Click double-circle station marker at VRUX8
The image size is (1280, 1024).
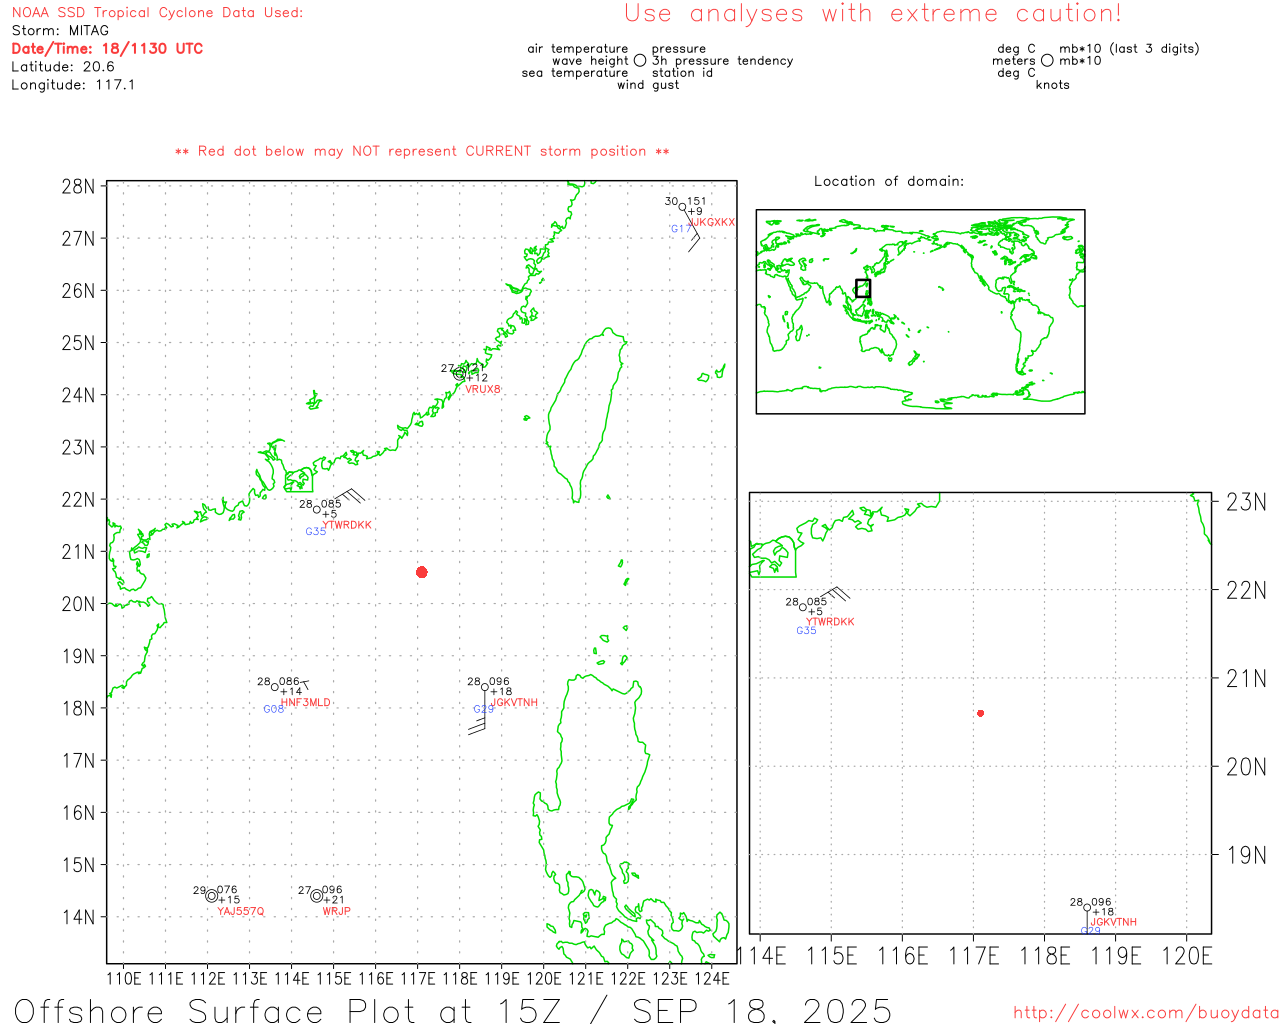459,374
